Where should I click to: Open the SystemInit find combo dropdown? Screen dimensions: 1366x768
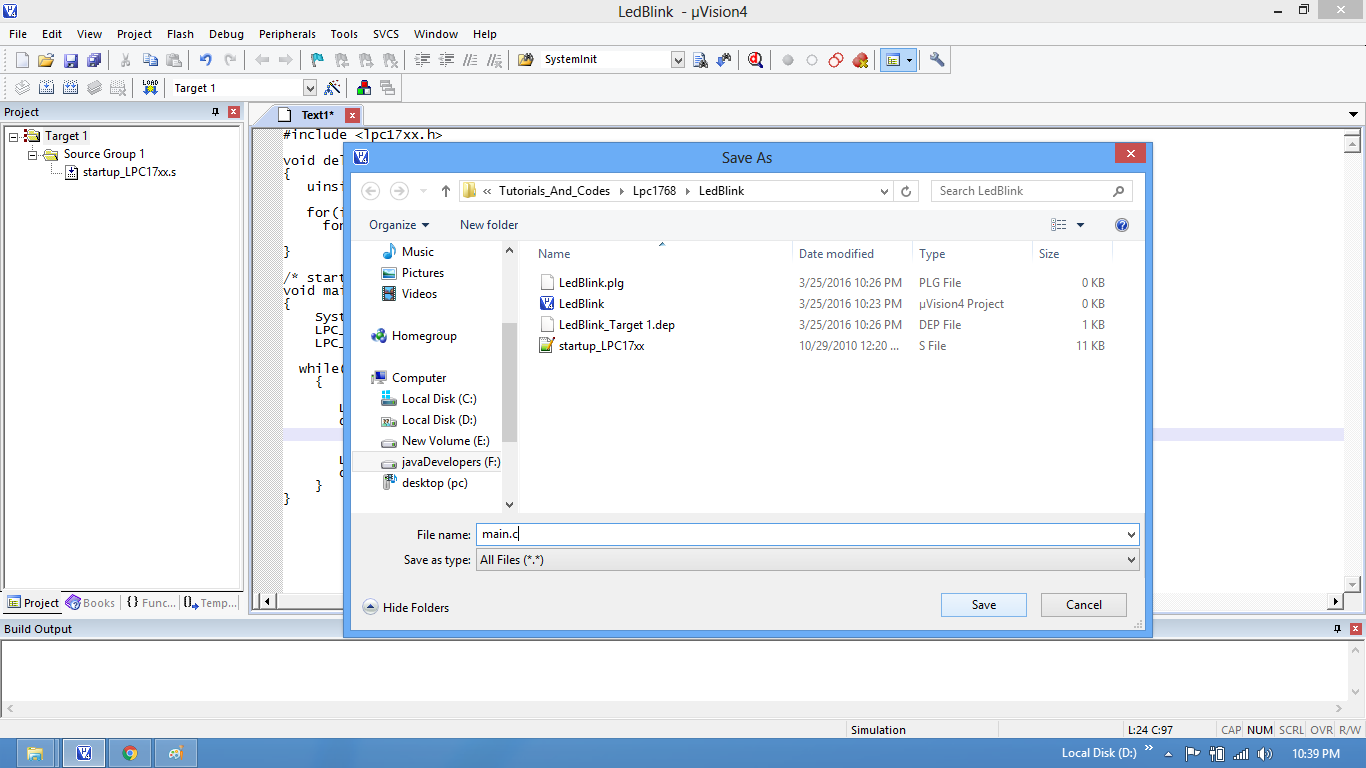click(x=678, y=60)
